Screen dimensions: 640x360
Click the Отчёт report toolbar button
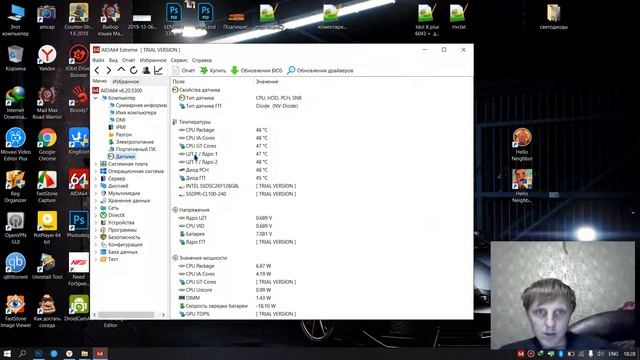(184, 70)
